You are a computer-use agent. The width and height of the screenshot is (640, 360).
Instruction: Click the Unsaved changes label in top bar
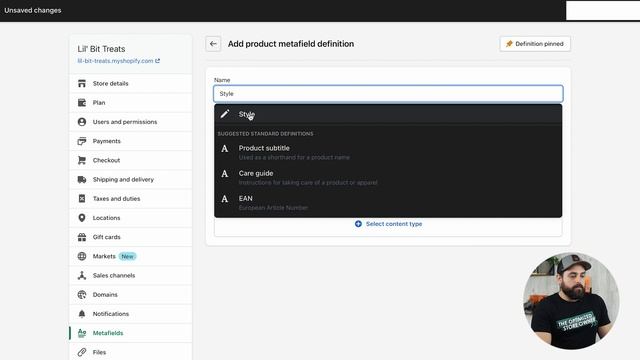point(33,10)
